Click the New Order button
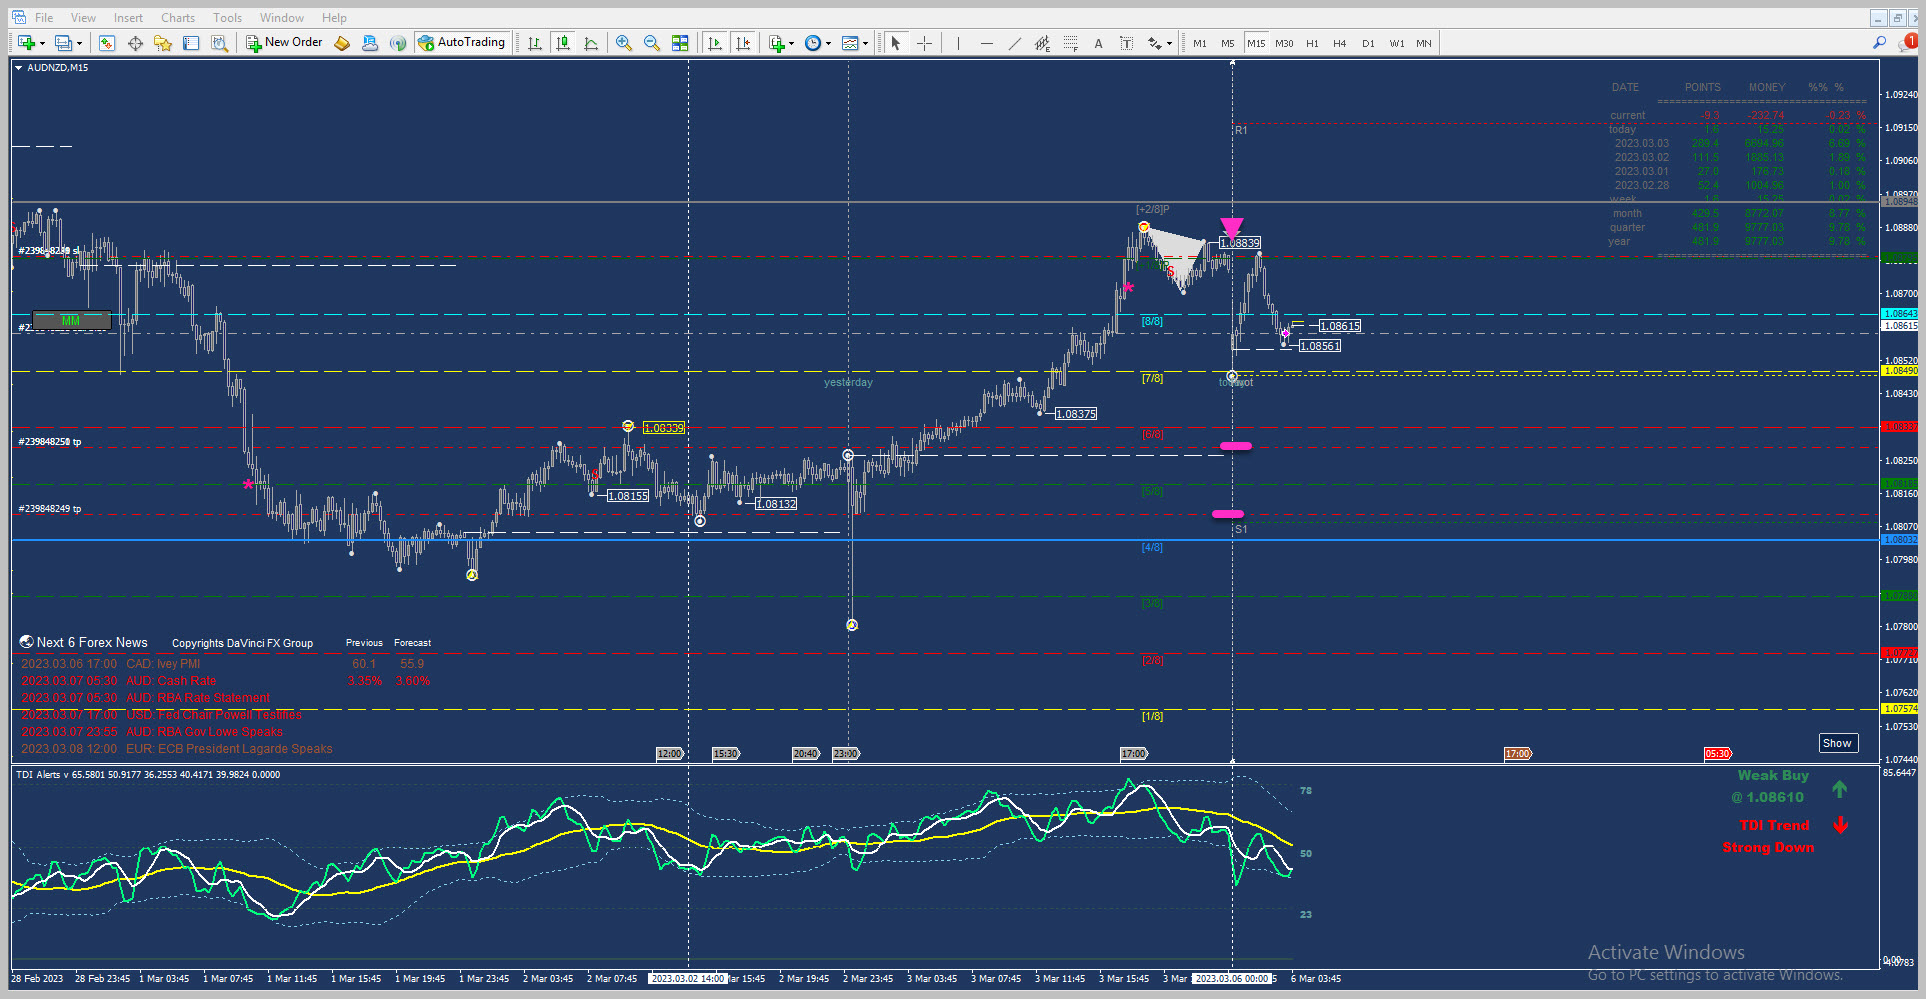The height and width of the screenshot is (999, 1926). point(285,42)
